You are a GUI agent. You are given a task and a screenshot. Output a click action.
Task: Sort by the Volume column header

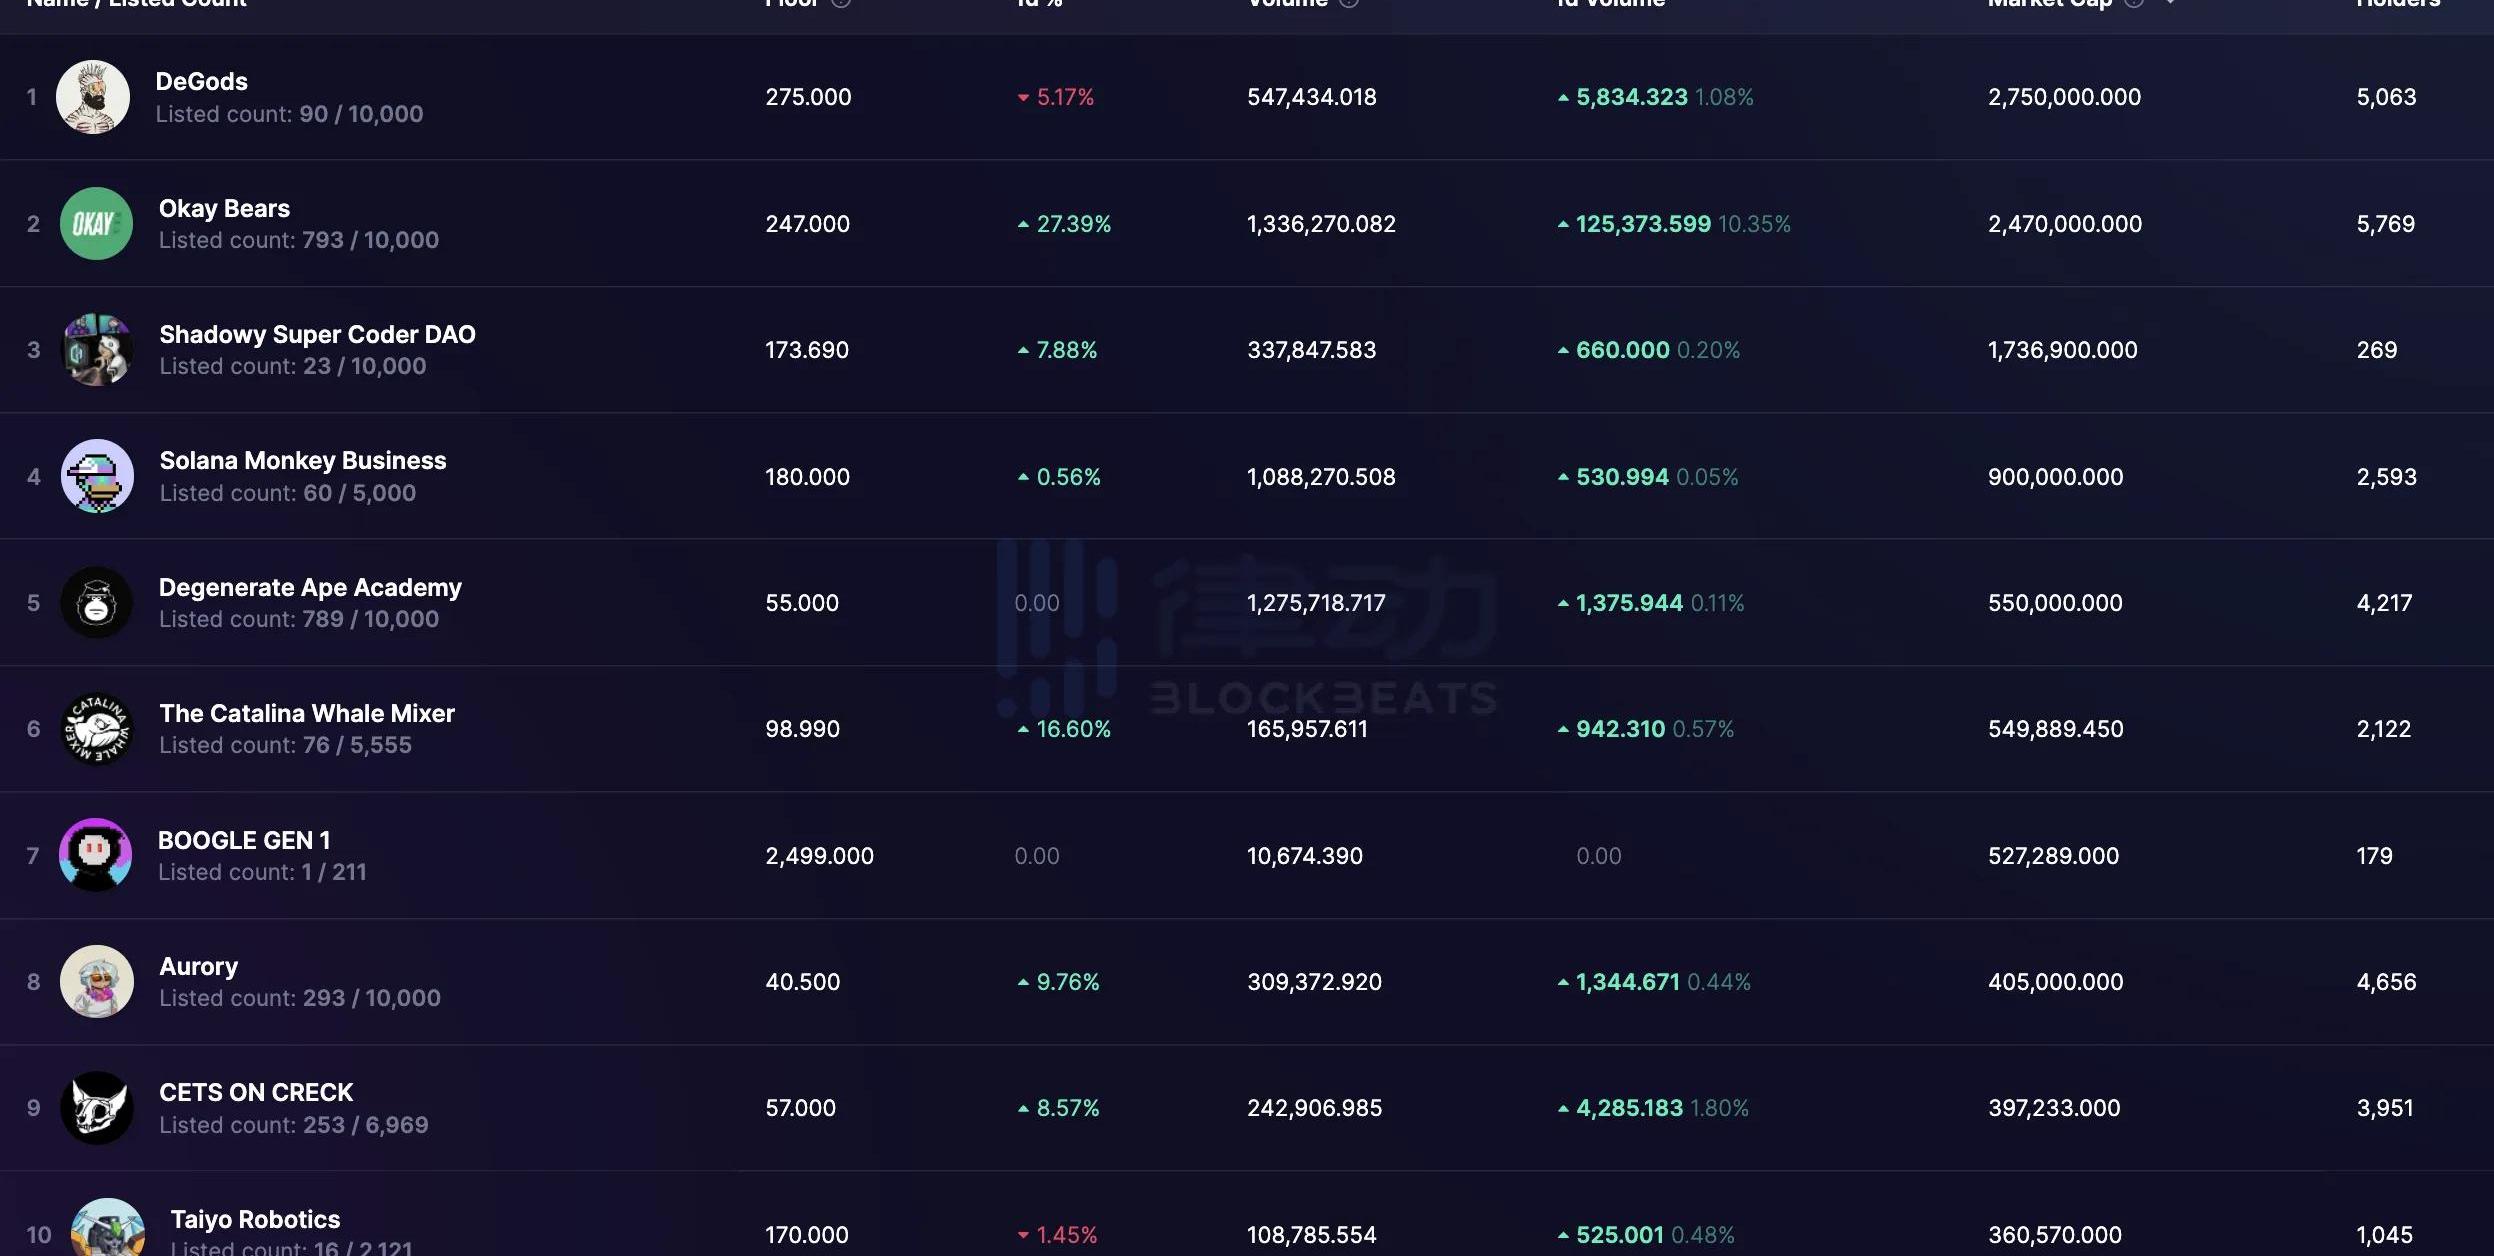[x=1287, y=4]
